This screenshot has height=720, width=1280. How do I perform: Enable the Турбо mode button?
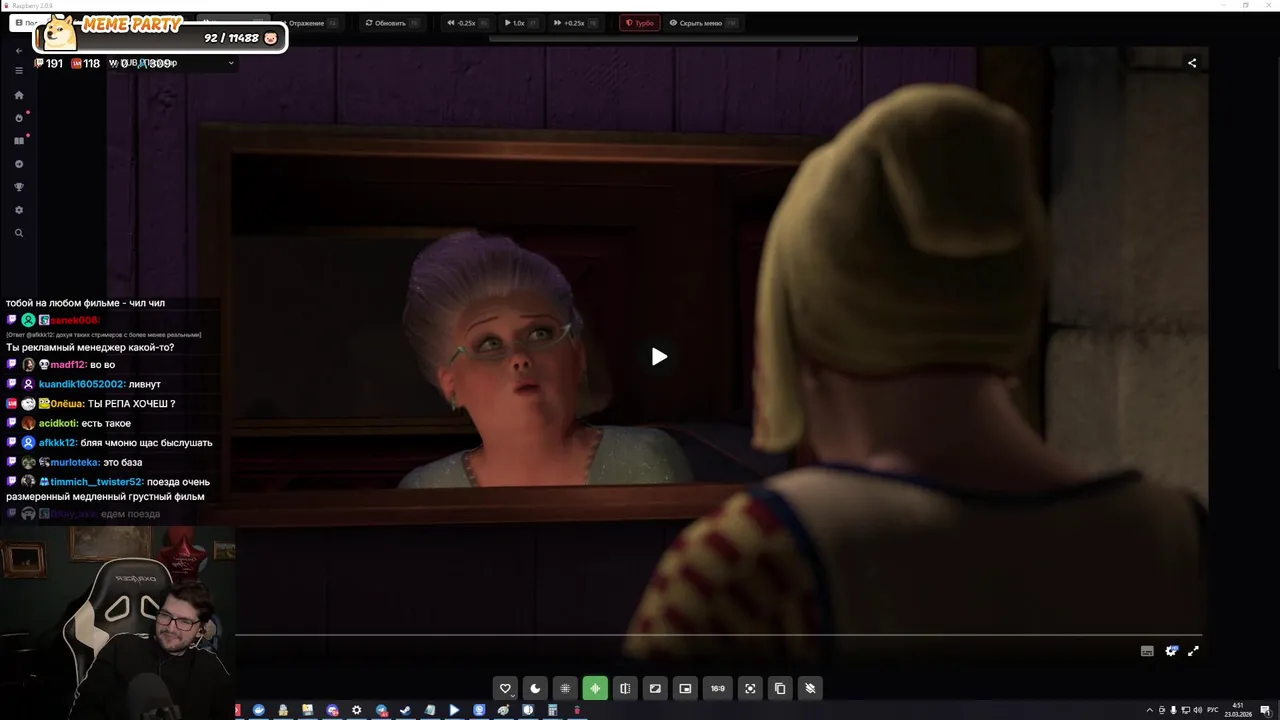point(640,23)
